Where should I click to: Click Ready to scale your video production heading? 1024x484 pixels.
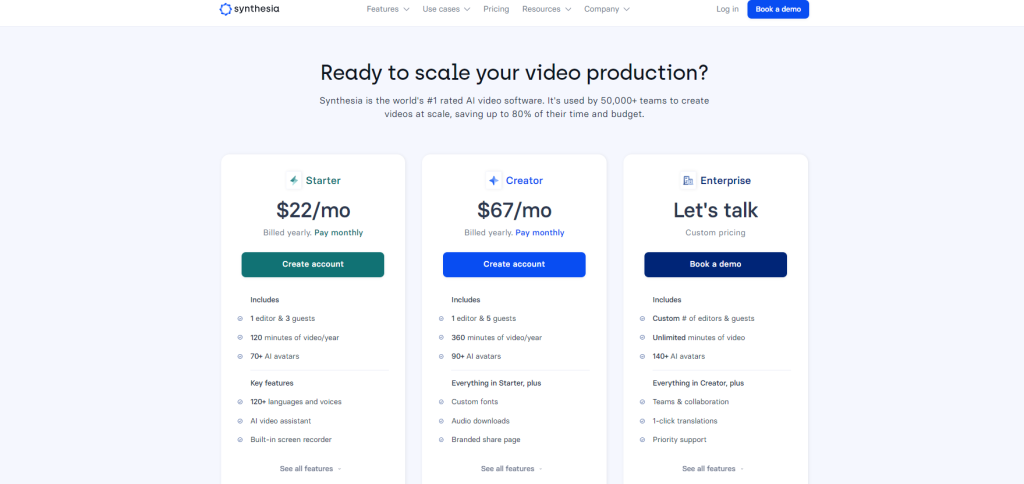(514, 73)
